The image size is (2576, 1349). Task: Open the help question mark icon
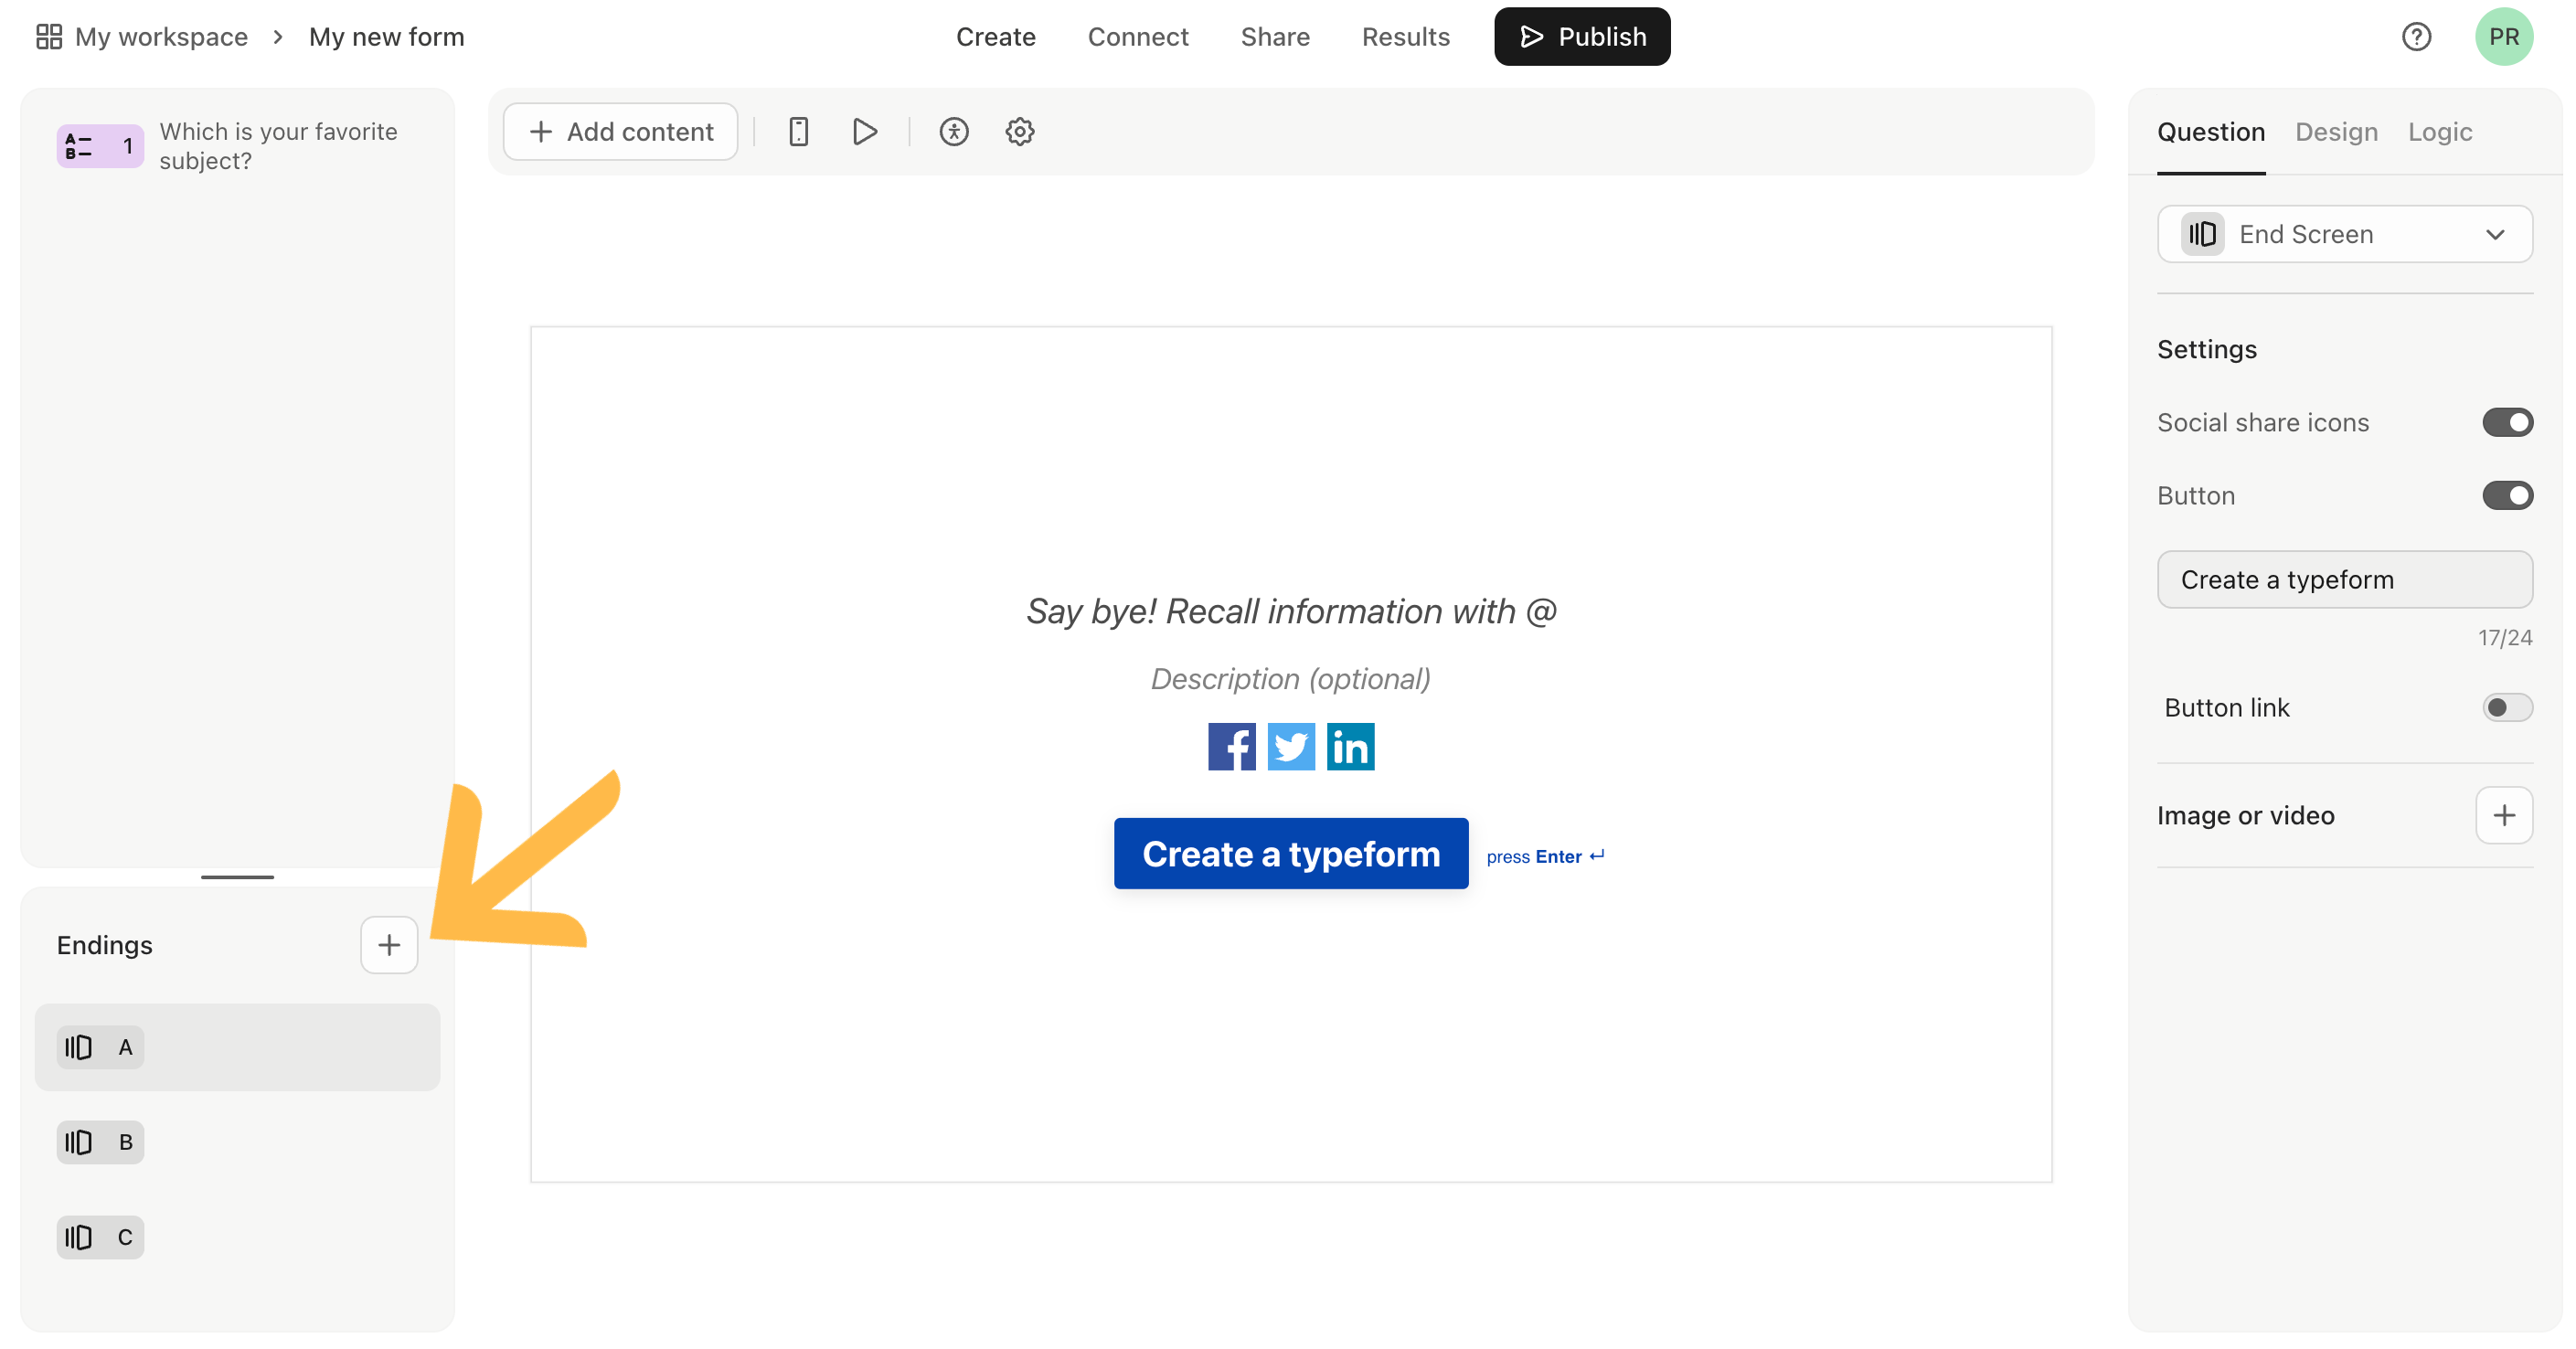pyautogui.click(x=2416, y=37)
